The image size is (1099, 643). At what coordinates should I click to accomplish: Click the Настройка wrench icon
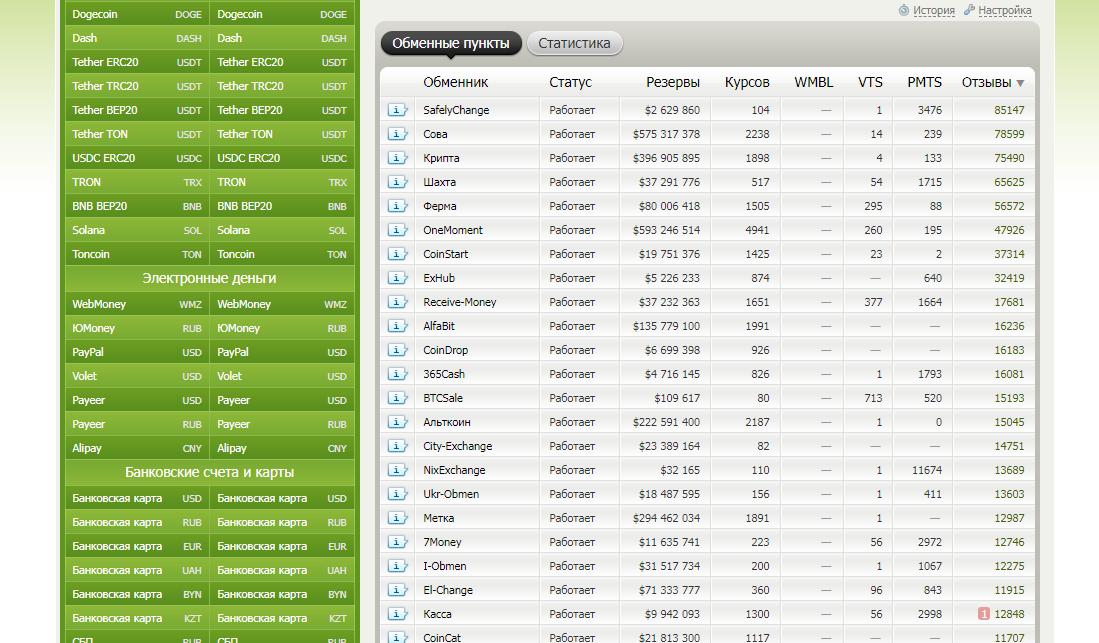(969, 10)
